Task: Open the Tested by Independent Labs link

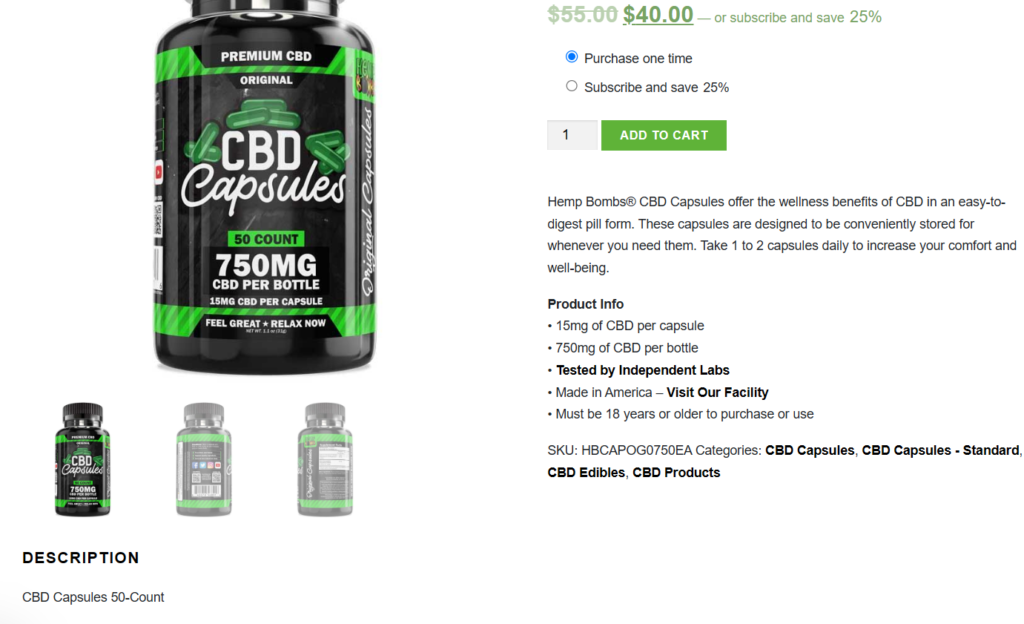Action: 643,370
